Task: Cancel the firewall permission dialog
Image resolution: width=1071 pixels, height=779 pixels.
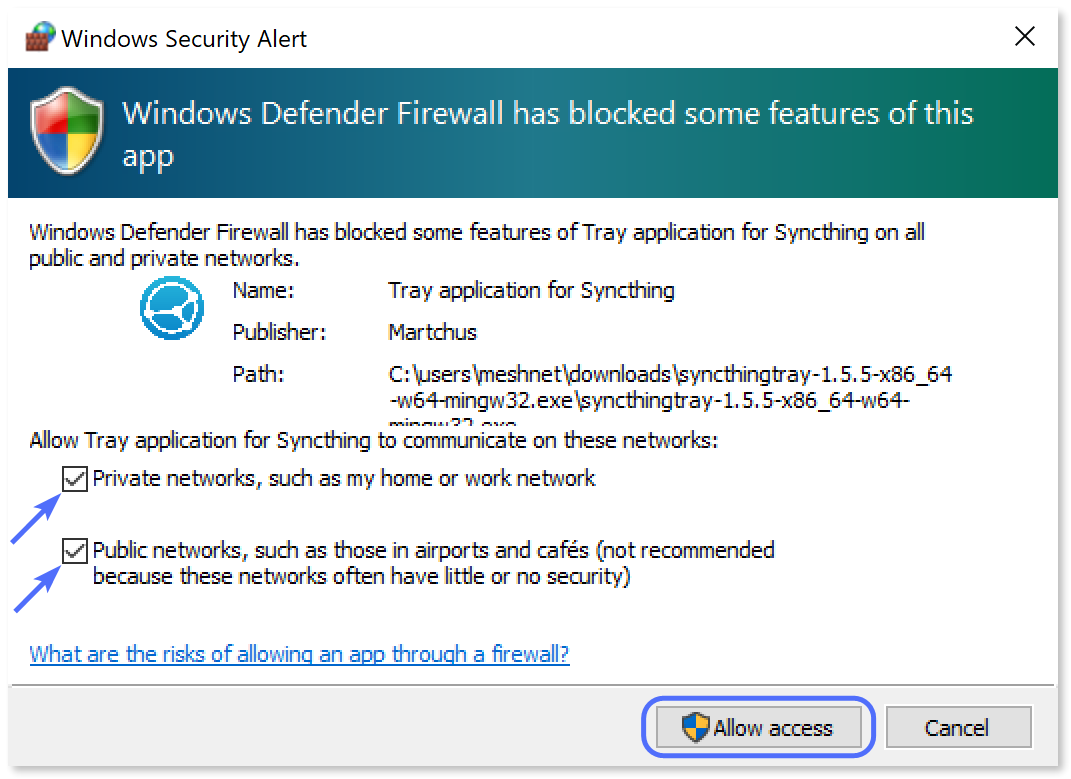Action: point(958,727)
